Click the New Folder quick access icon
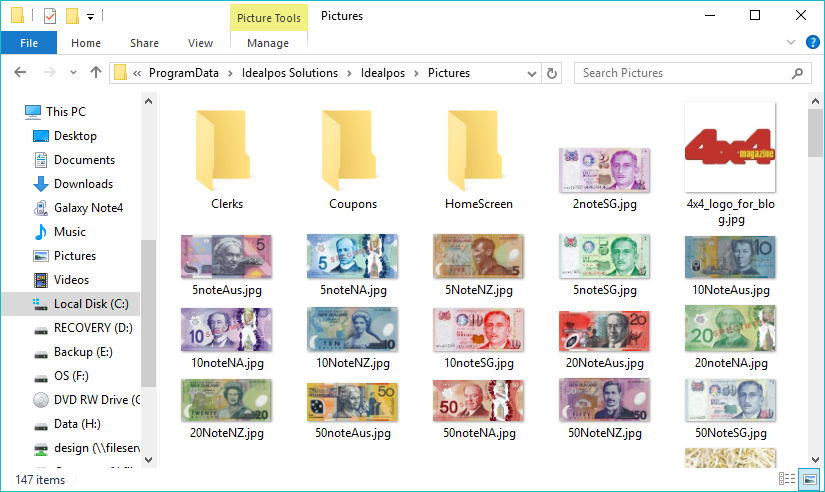The height and width of the screenshot is (492, 825). click(x=72, y=16)
